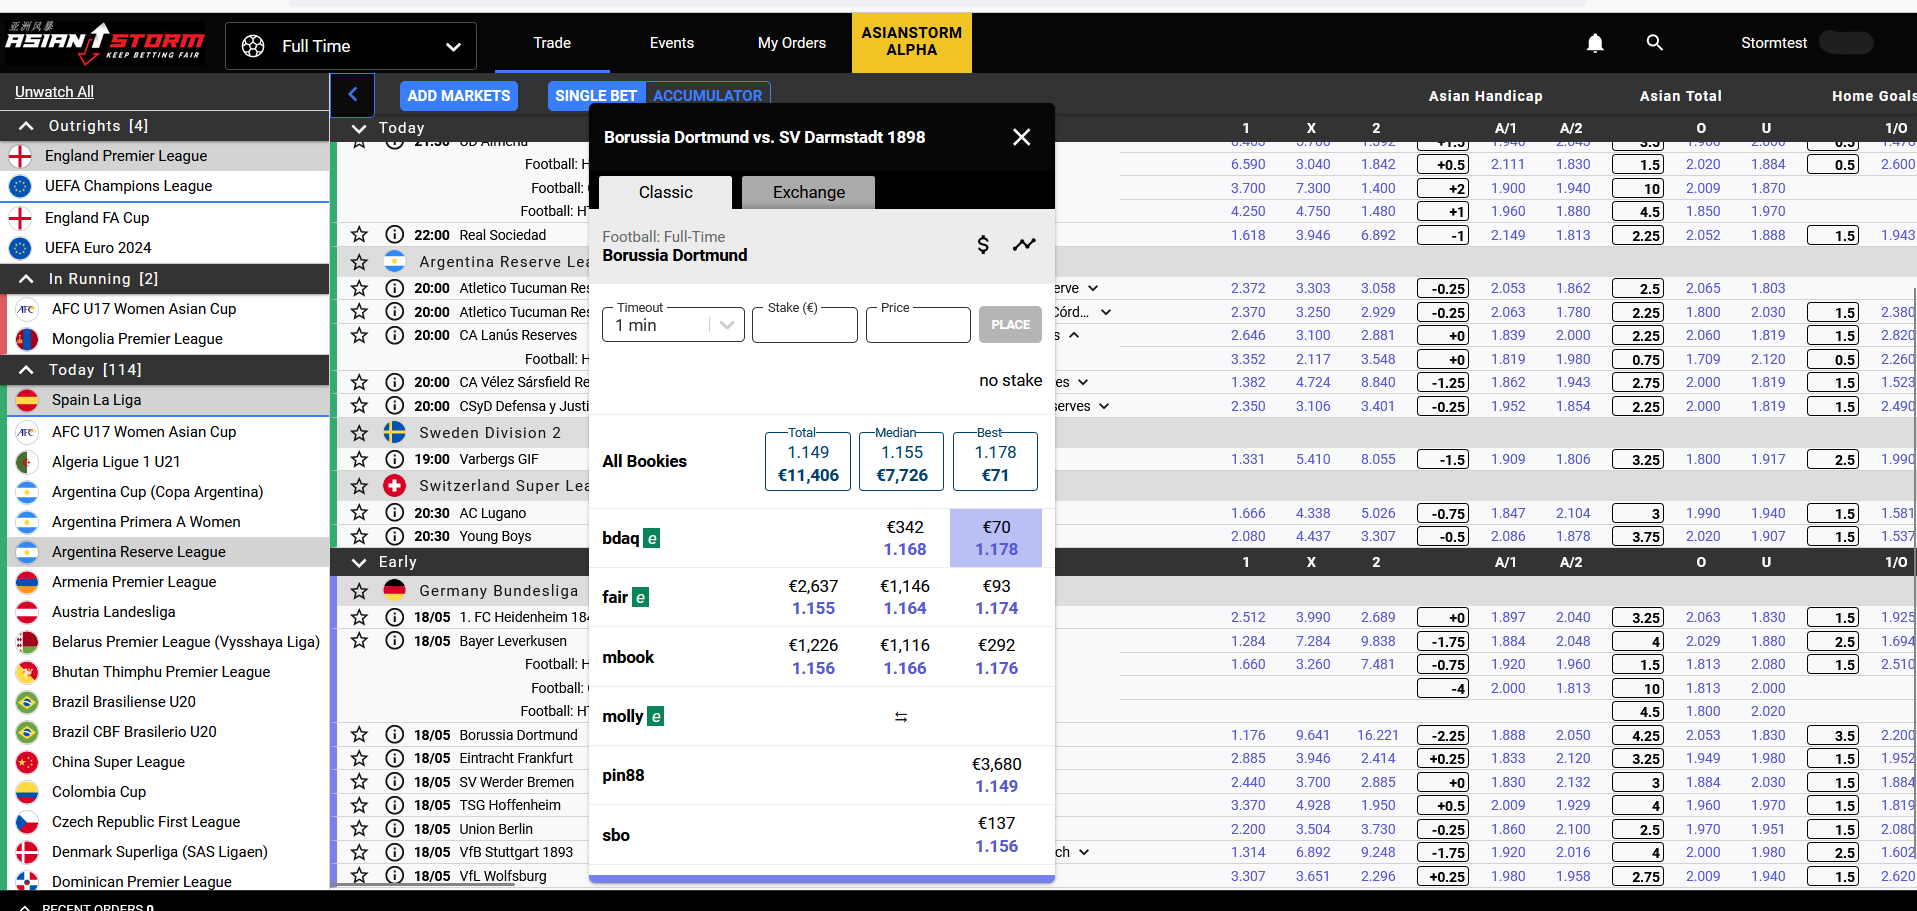Select the Exchange tab
The image size is (1917, 911).
point(809,192)
